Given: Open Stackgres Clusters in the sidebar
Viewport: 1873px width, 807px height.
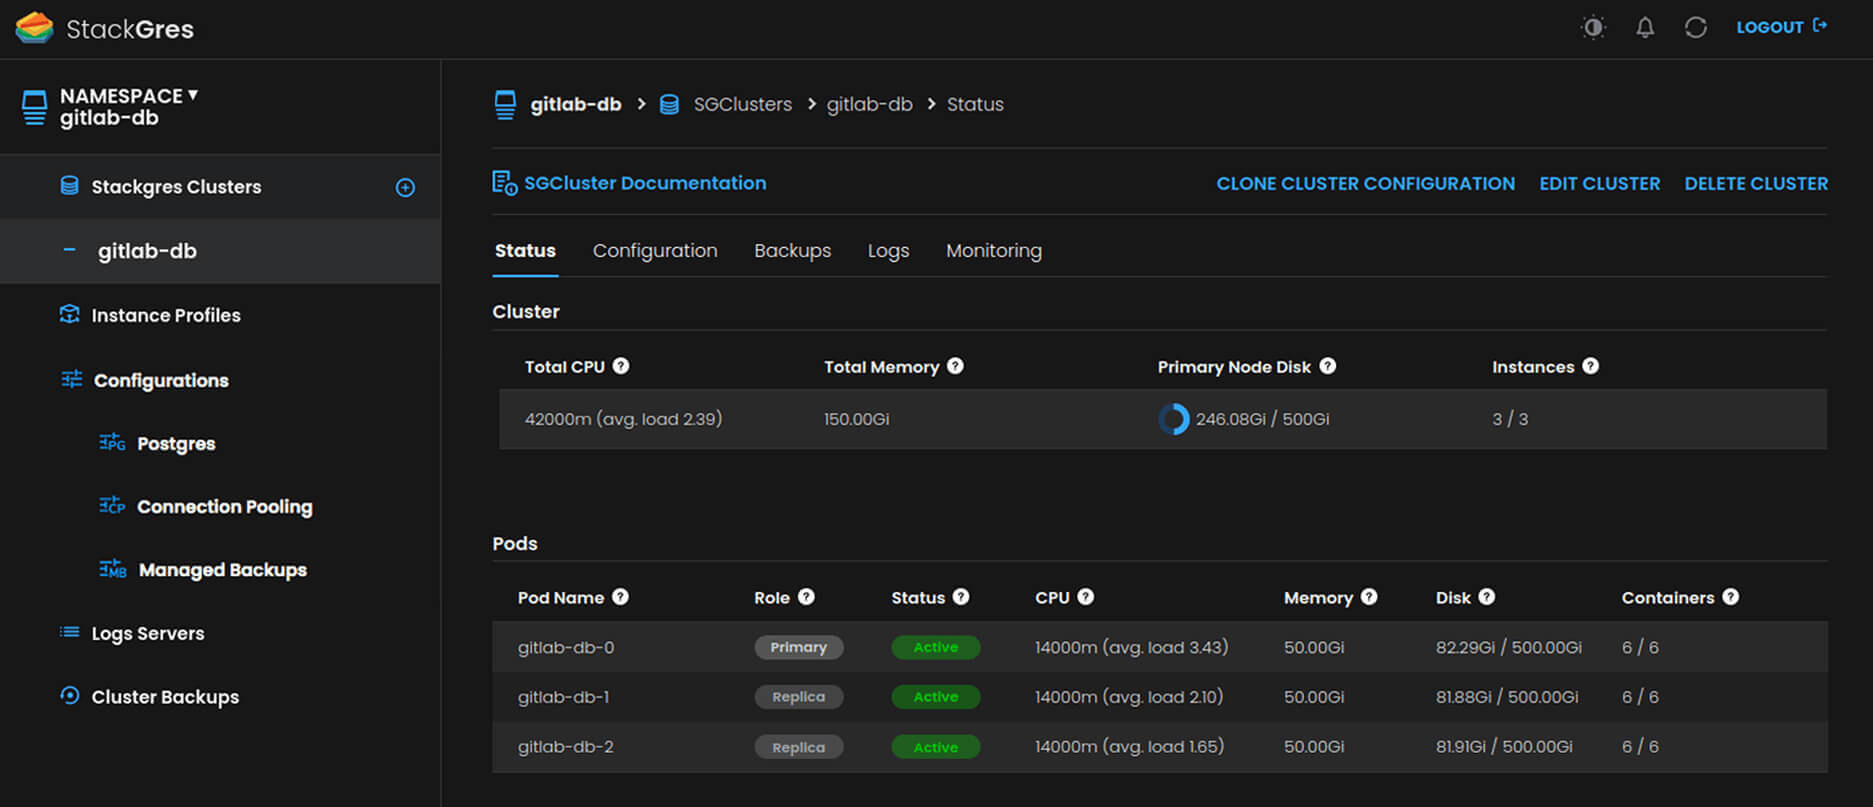Looking at the screenshot, I should click(176, 187).
